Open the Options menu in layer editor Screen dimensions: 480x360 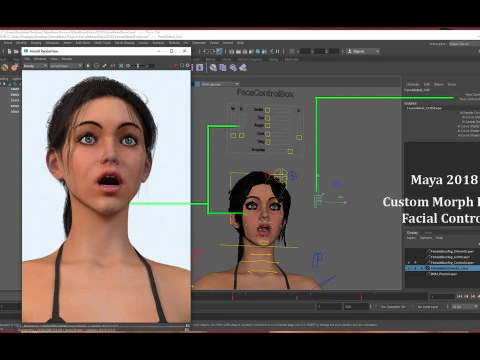click(426, 238)
